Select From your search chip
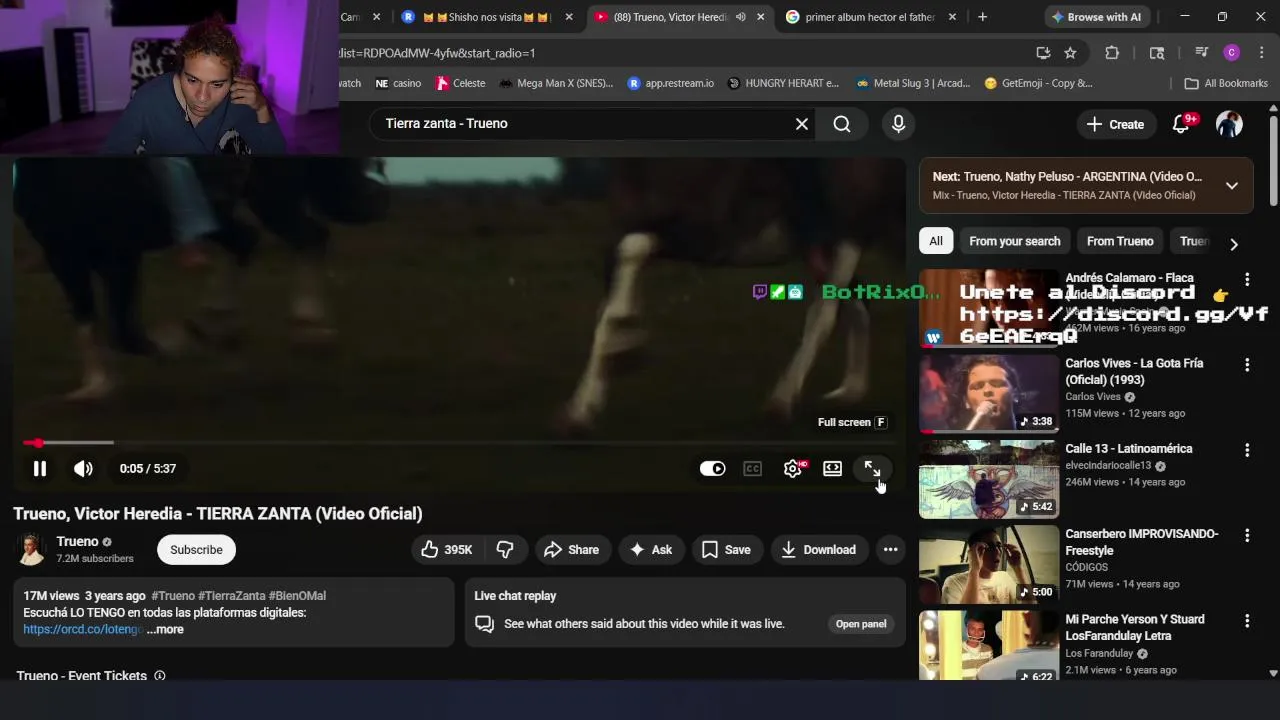 (x=1014, y=241)
